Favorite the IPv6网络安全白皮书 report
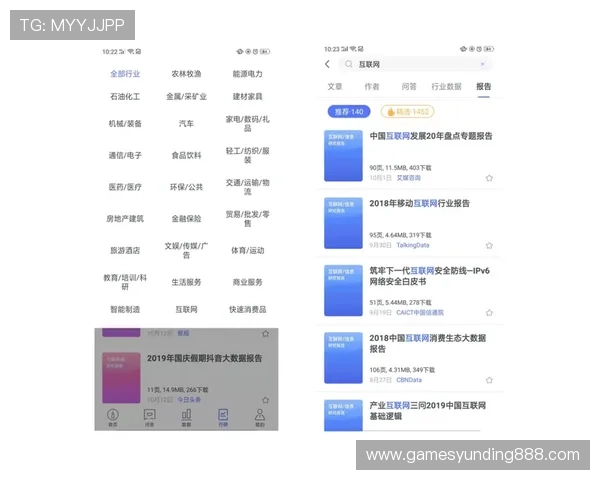 489,313
